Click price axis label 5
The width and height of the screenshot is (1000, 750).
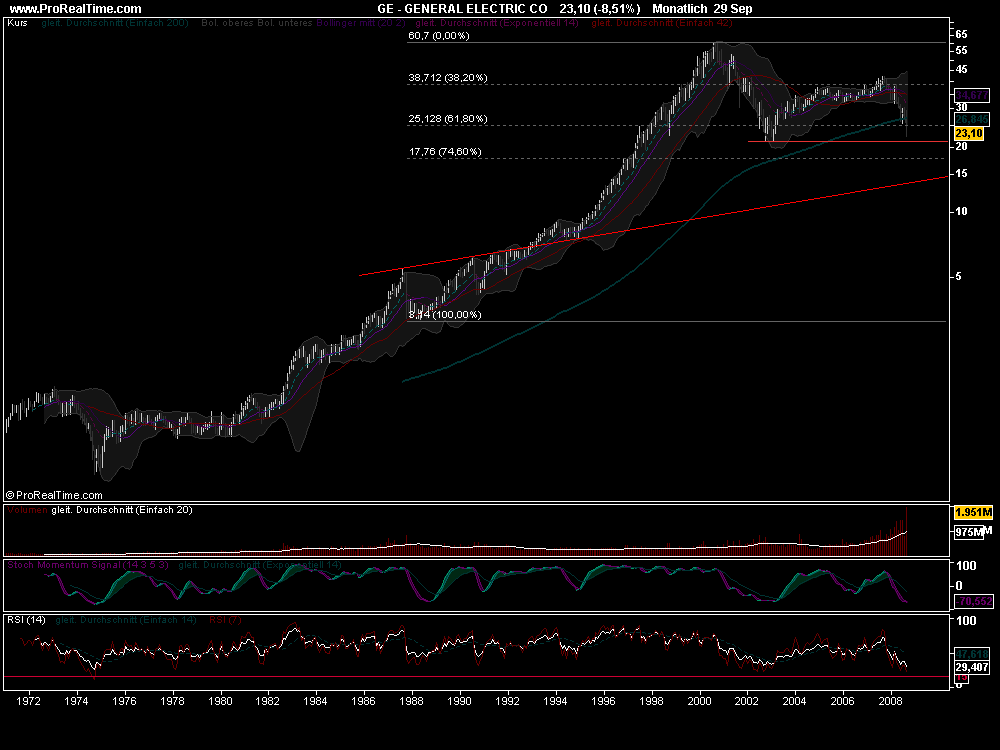coord(958,277)
